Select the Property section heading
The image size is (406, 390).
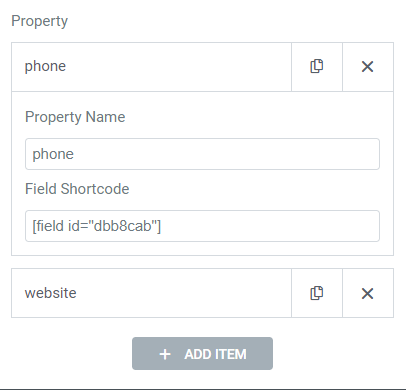tap(39, 21)
